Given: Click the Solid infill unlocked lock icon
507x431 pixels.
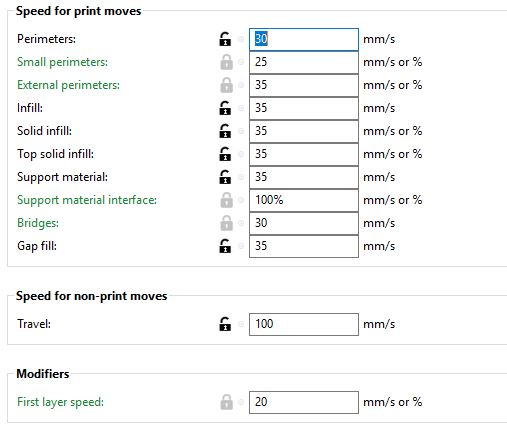Looking at the screenshot, I should pyautogui.click(x=225, y=131).
